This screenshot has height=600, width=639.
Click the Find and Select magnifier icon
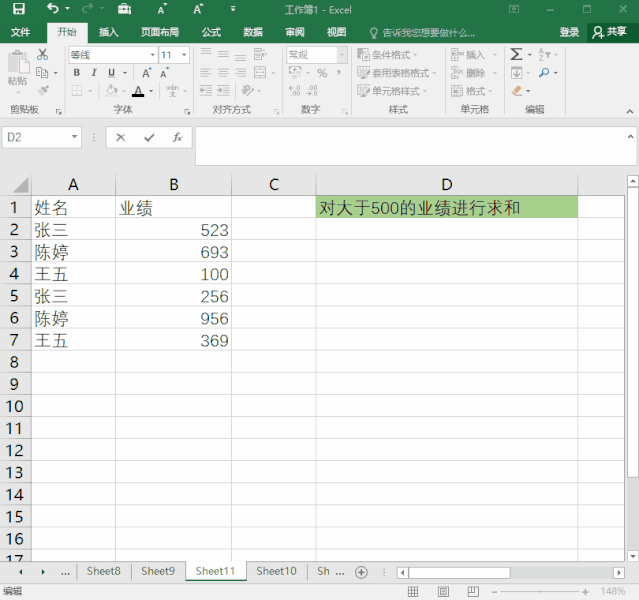544,73
